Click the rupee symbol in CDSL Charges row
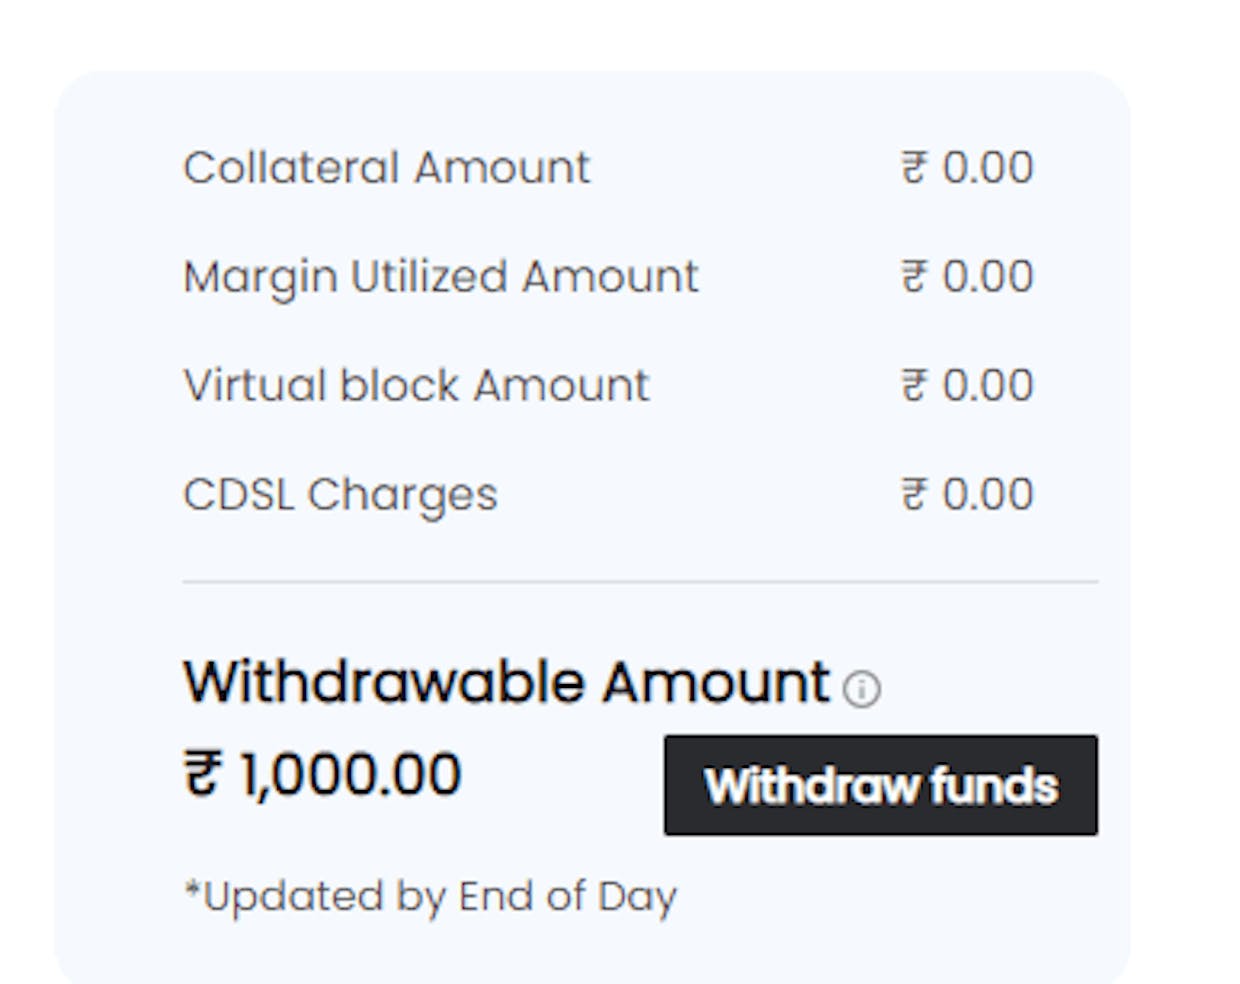The height and width of the screenshot is (984, 1240). click(914, 494)
